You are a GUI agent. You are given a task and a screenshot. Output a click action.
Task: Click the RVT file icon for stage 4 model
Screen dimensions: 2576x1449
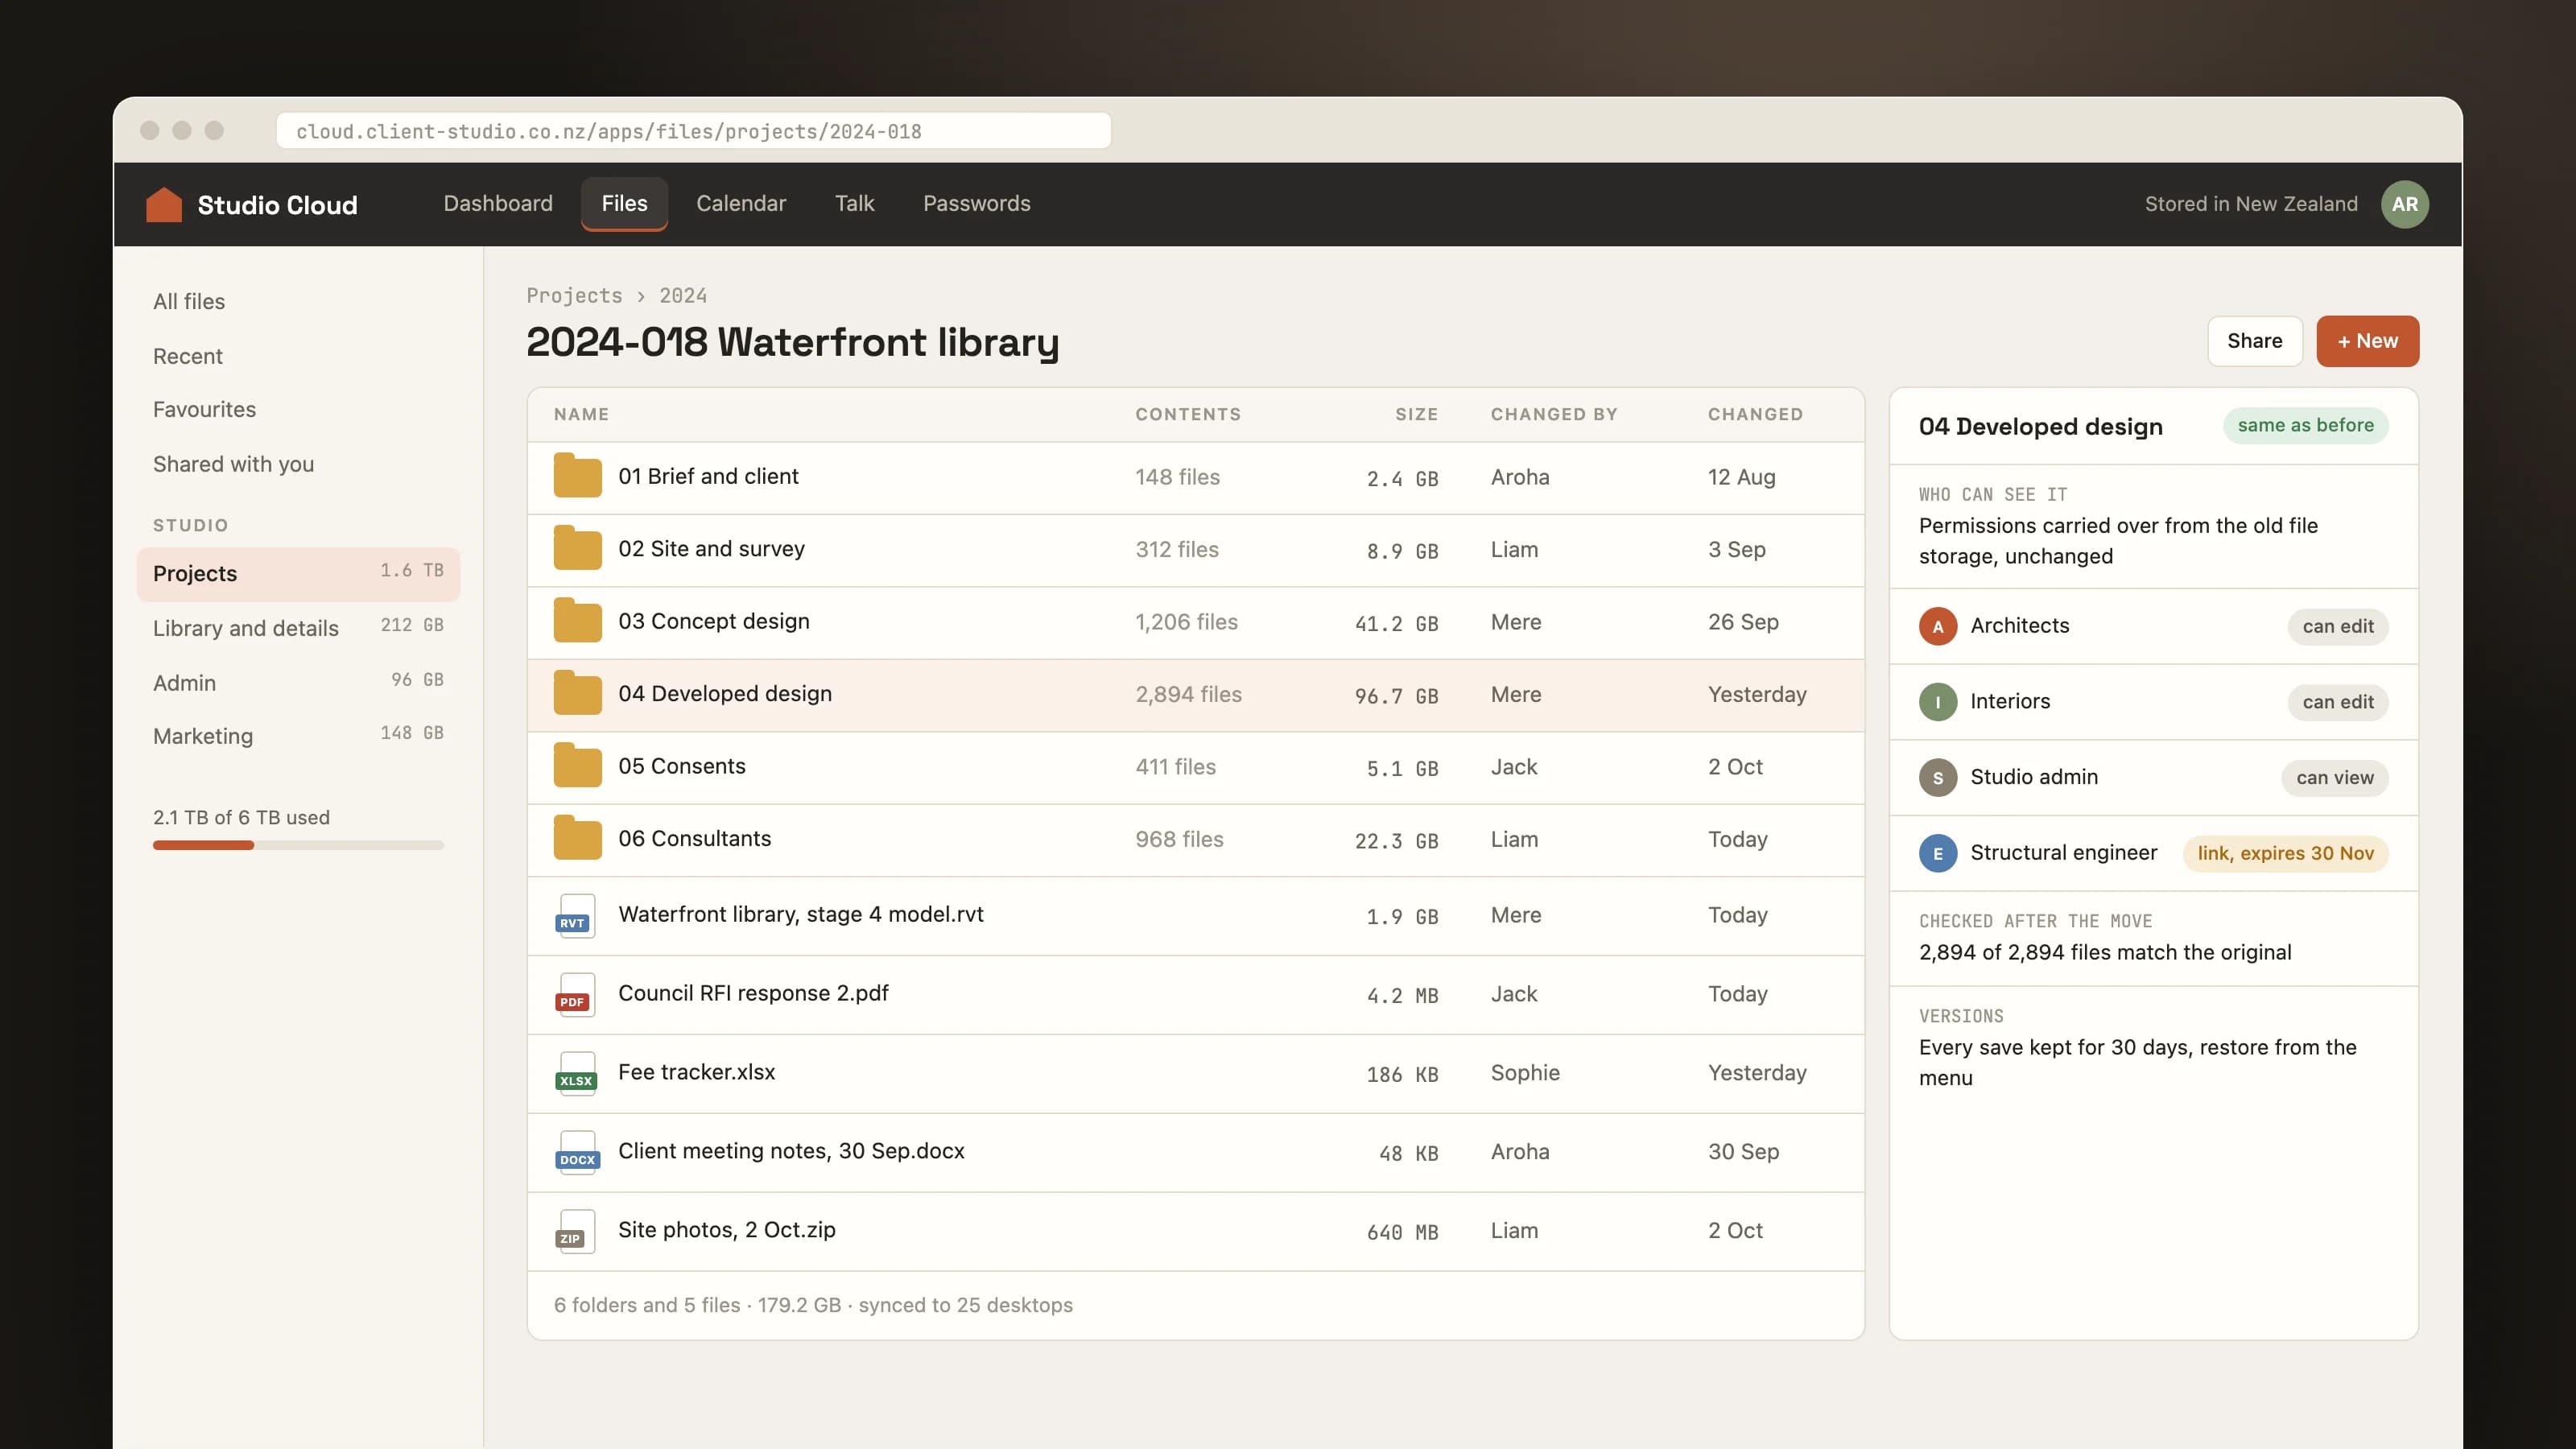(575, 916)
